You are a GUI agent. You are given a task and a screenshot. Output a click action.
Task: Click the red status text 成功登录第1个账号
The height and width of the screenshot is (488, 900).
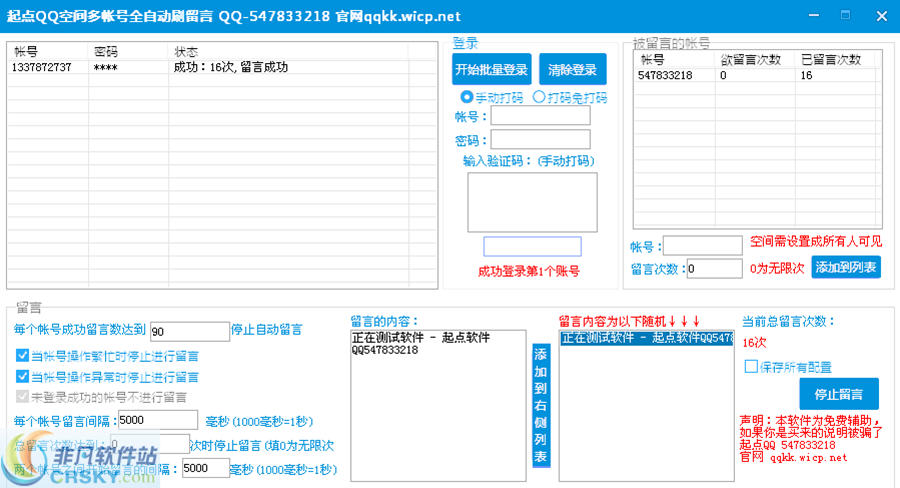coord(529,271)
